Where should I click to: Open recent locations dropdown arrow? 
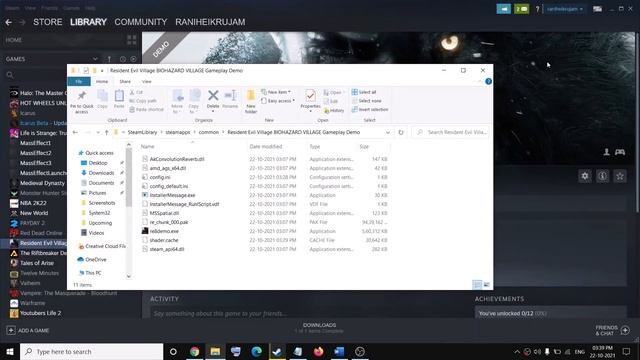pos(98,132)
